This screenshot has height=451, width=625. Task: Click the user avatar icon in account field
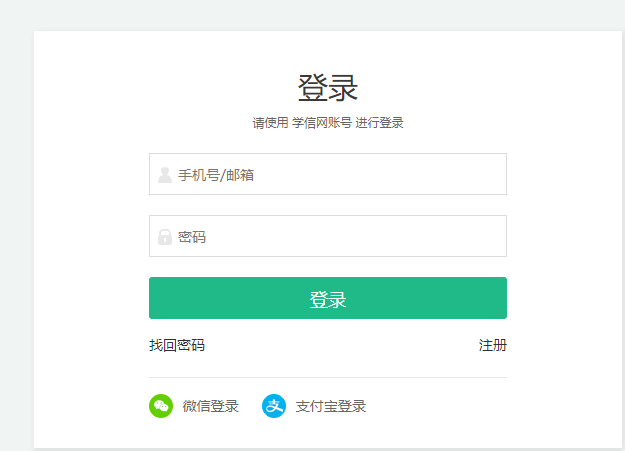coord(165,175)
